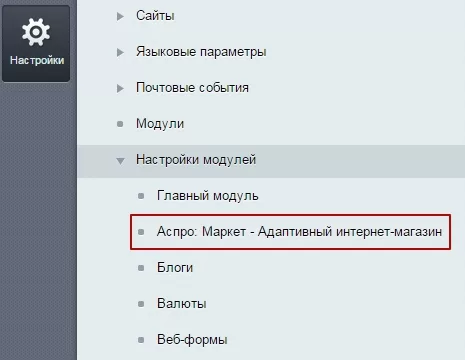Click the bullet next to Модули
Image resolution: width=465 pixels, height=360 pixels.
point(120,124)
